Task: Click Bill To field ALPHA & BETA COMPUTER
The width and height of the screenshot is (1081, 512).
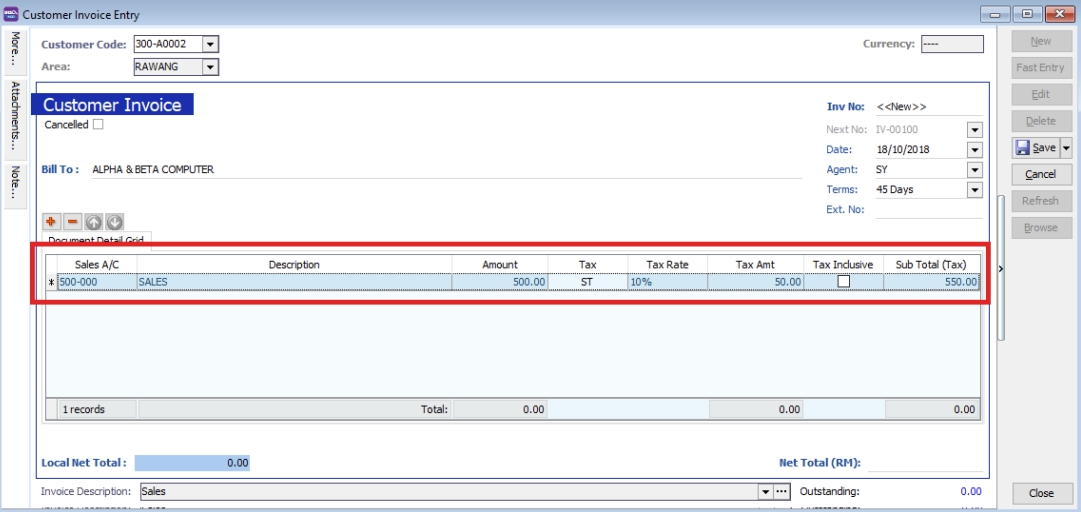Action: 447,170
